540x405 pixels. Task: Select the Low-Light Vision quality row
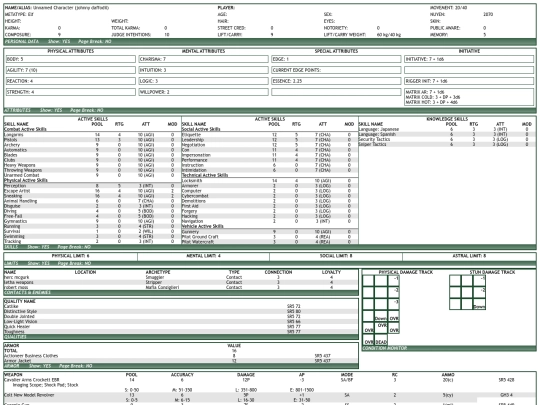point(181,321)
